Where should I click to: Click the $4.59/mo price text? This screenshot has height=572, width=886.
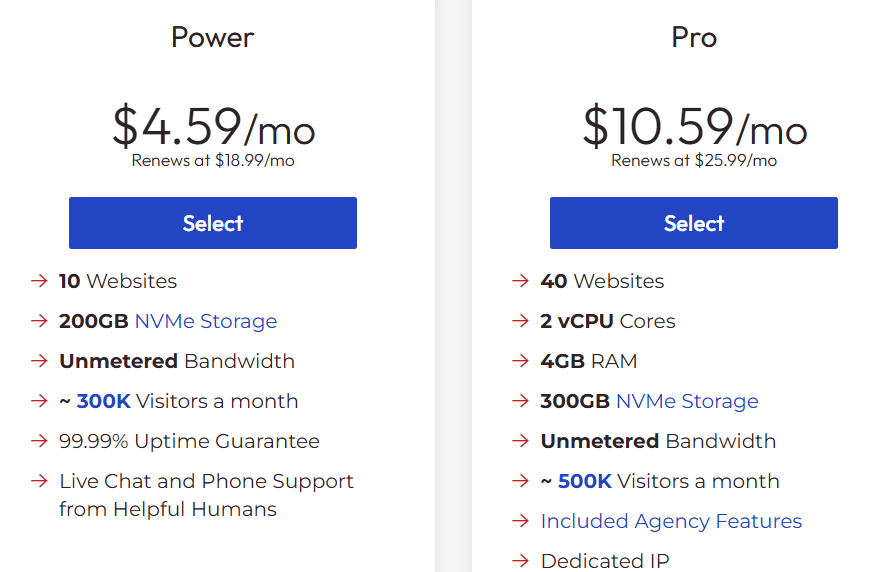213,127
